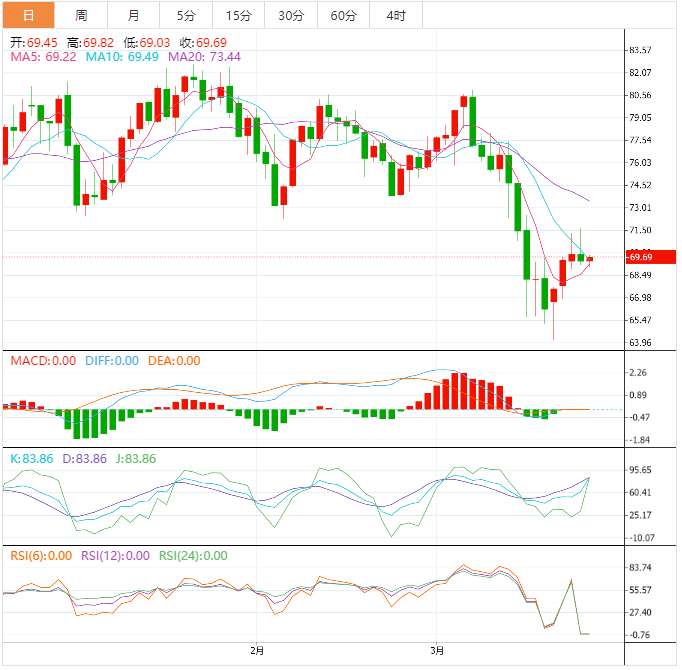This screenshot has height=670, width=682.
Task: Open the 月 monthly chart tab
Action: click(134, 15)
